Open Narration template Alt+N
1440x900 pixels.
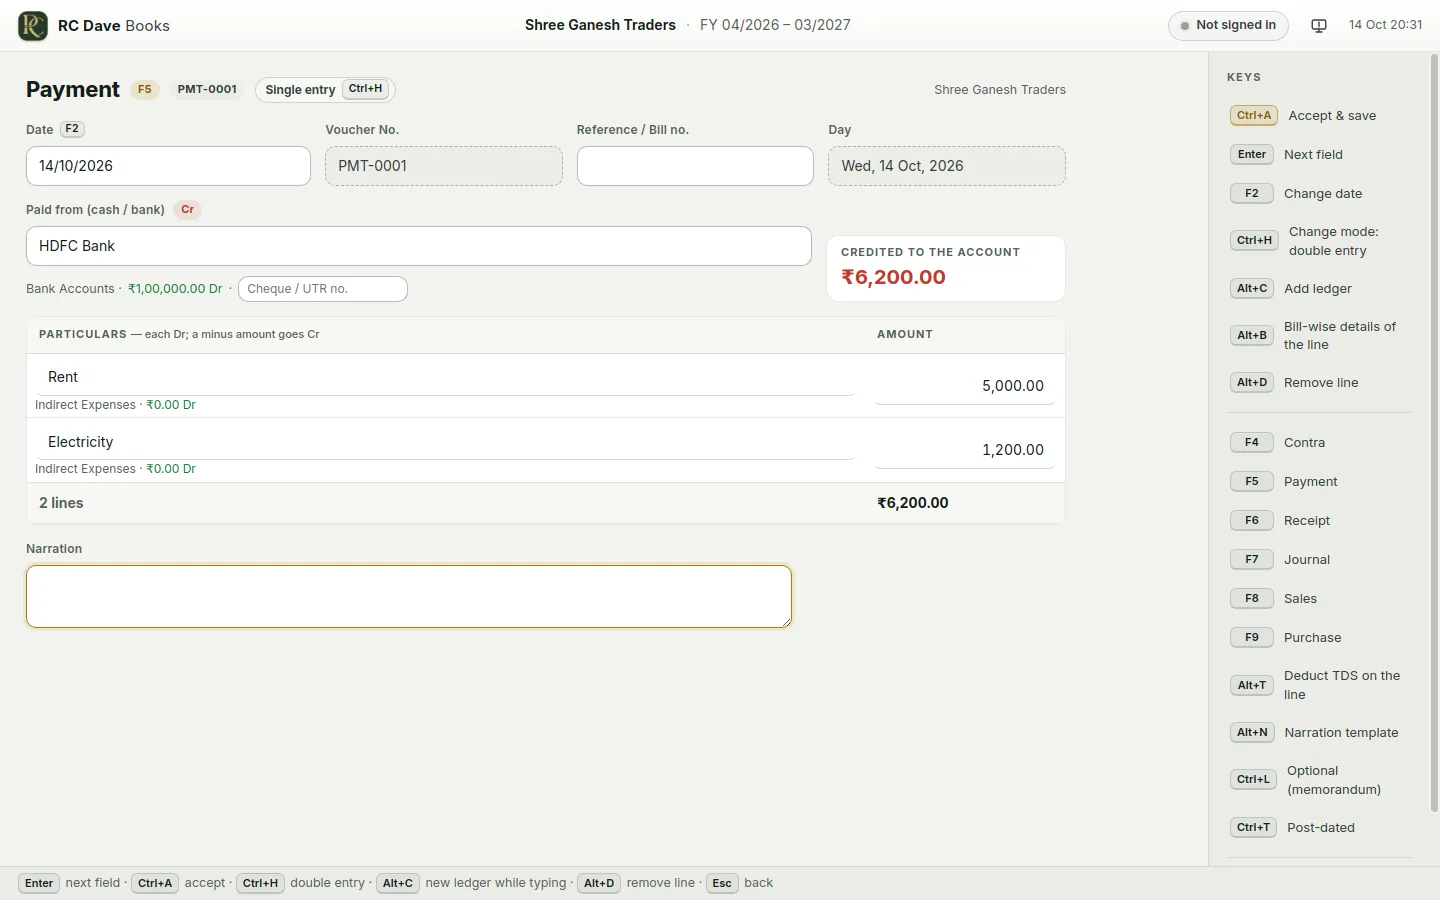tap(1319, 733)
